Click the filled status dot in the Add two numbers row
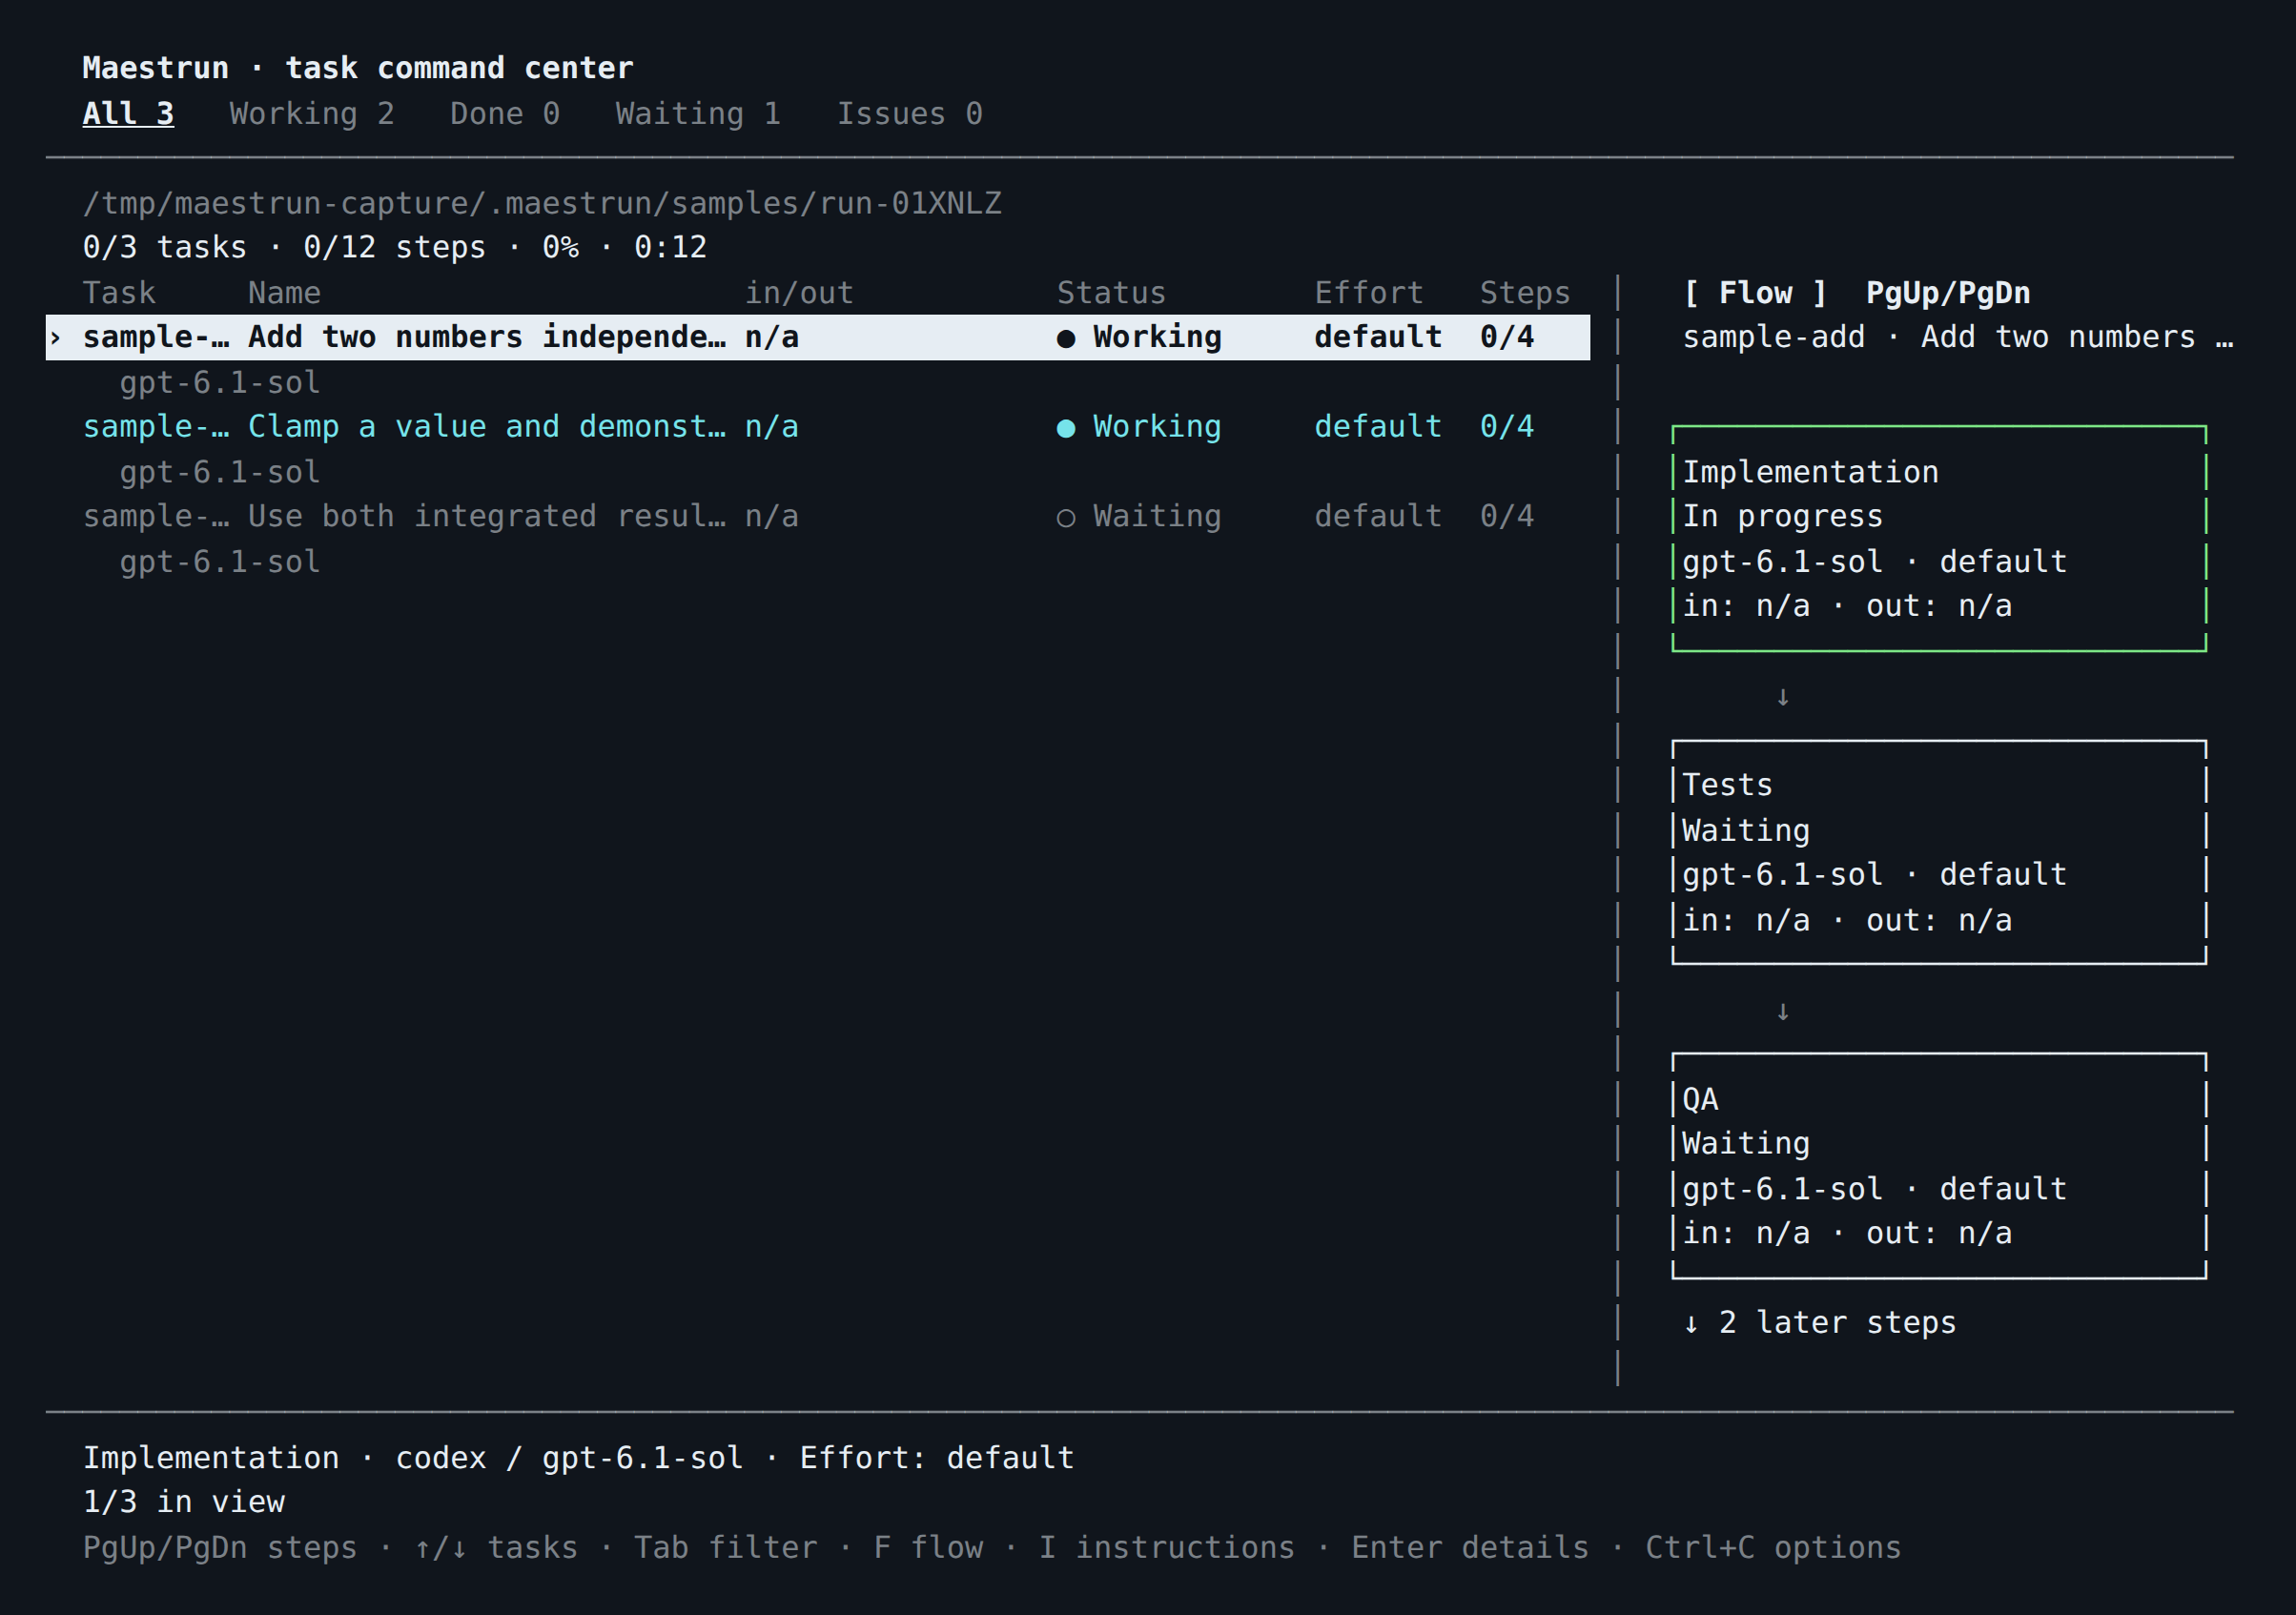The height and width of the screenshot is (1615, 2296). (1066, 339)
